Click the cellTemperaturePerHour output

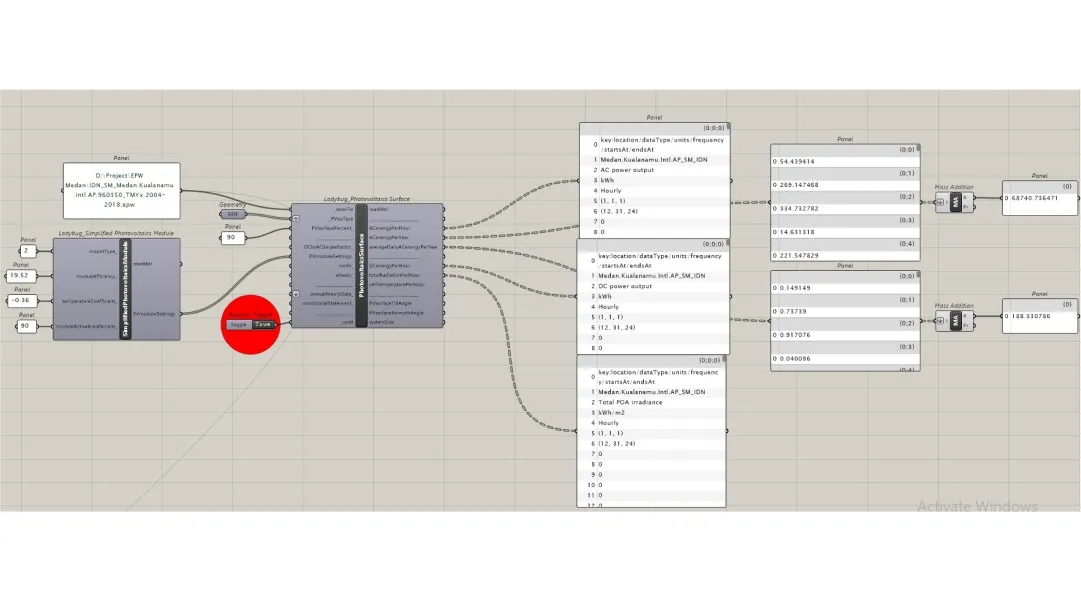tap(396, 284)
